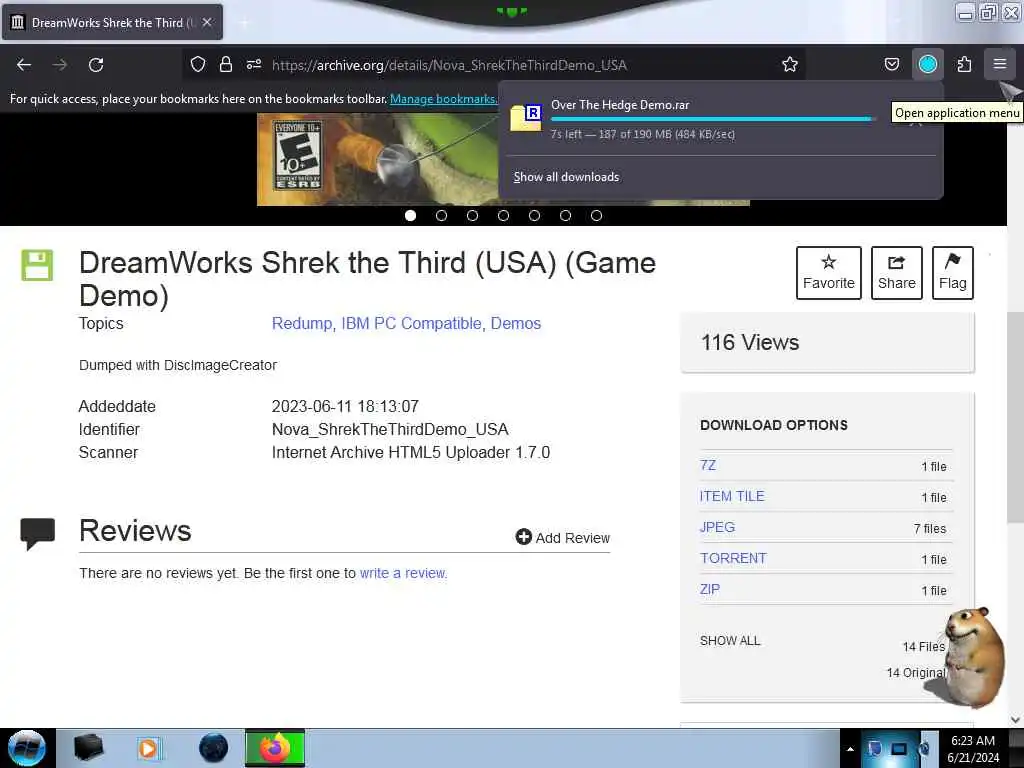This screenshot has height=768, width=1024.
Task: Open the extensions puzzle-piece menu
Action: click(964, 64)
